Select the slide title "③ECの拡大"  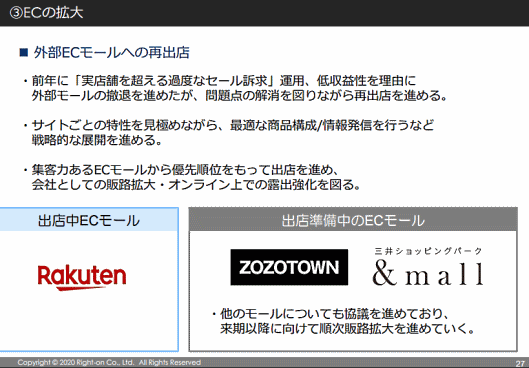point(46,13)
